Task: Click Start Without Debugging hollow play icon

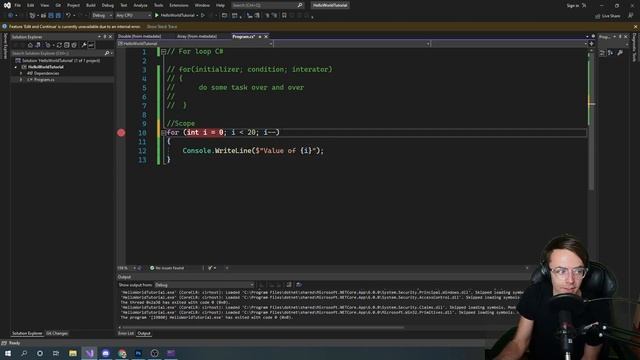Action: [x=203, y=16]
